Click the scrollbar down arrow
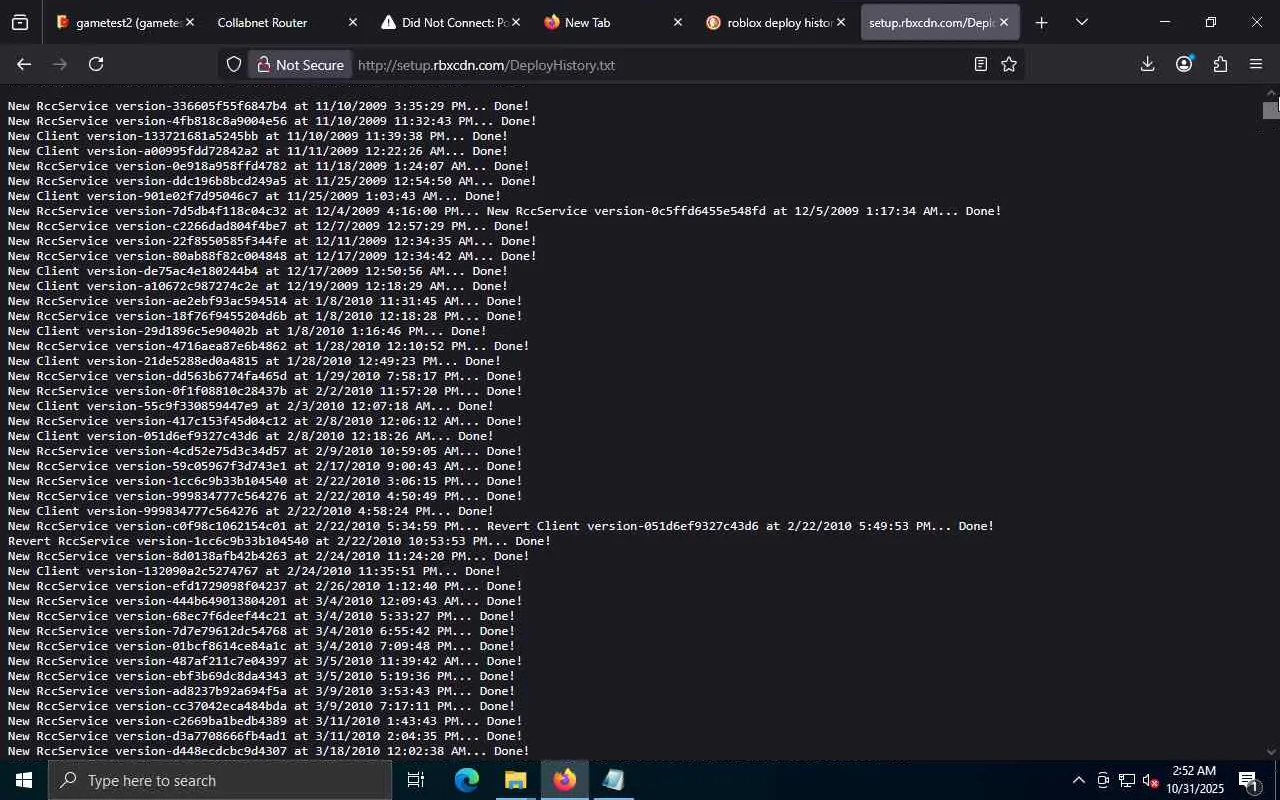1280x800 pixels. 1271,752
